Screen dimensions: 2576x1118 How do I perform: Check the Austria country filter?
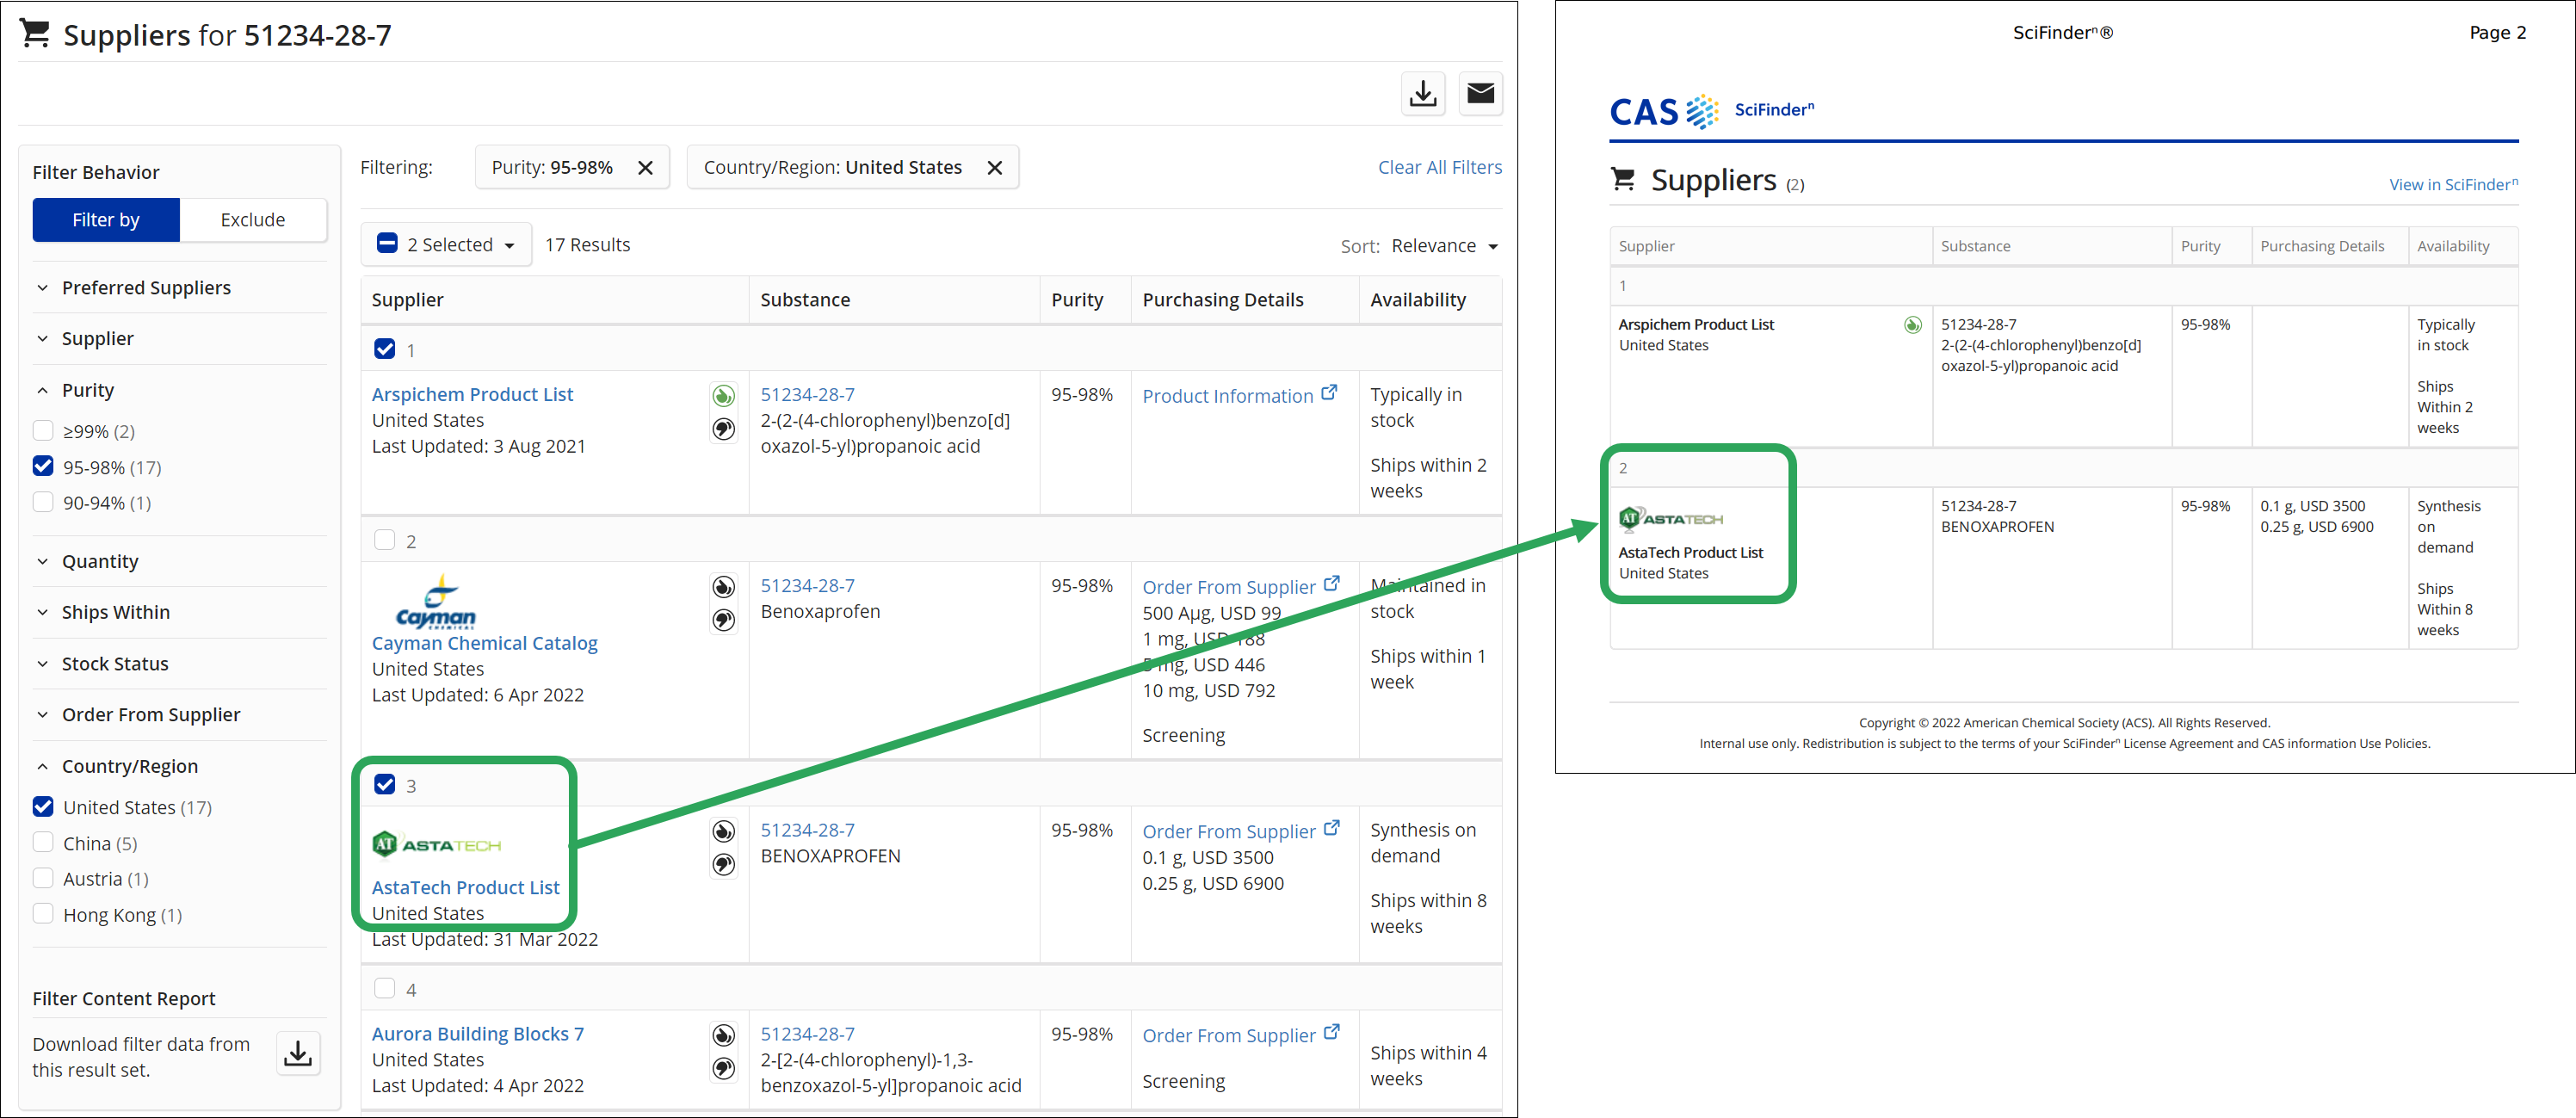click(x=43, y=878)
